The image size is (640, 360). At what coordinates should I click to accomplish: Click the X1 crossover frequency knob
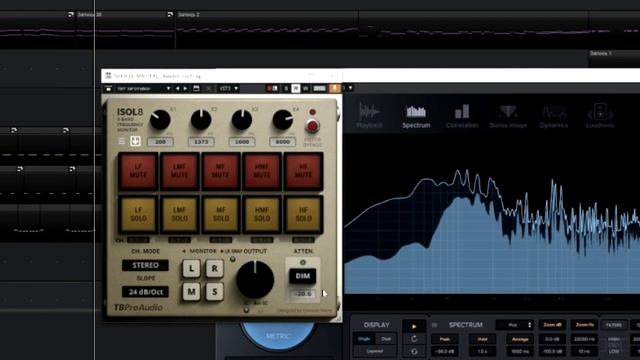[160, 120]
